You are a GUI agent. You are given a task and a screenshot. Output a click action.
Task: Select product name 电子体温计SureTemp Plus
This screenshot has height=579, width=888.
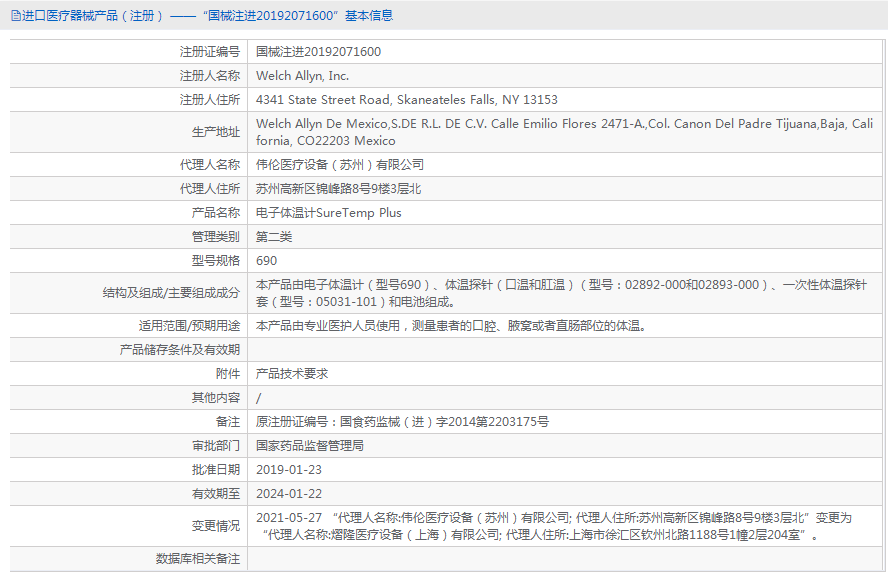pos(328,213)
